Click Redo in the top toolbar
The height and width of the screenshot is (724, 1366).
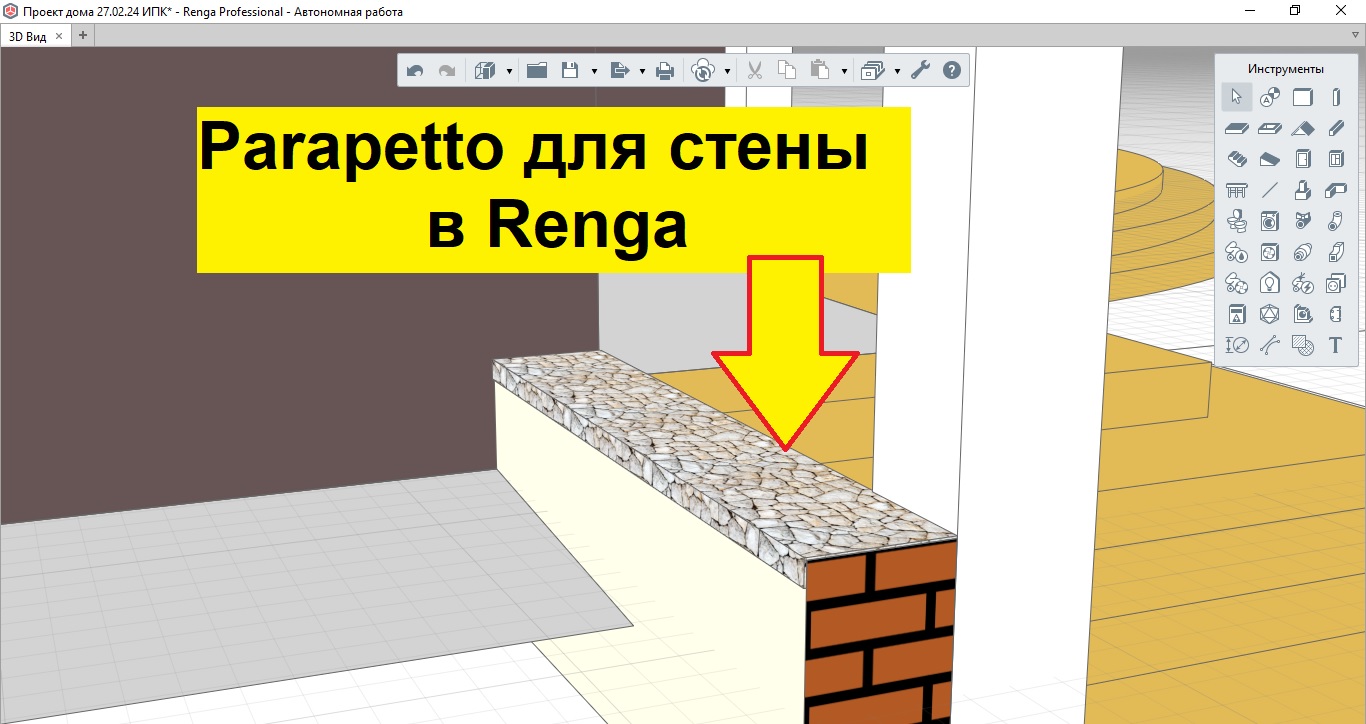447,71
